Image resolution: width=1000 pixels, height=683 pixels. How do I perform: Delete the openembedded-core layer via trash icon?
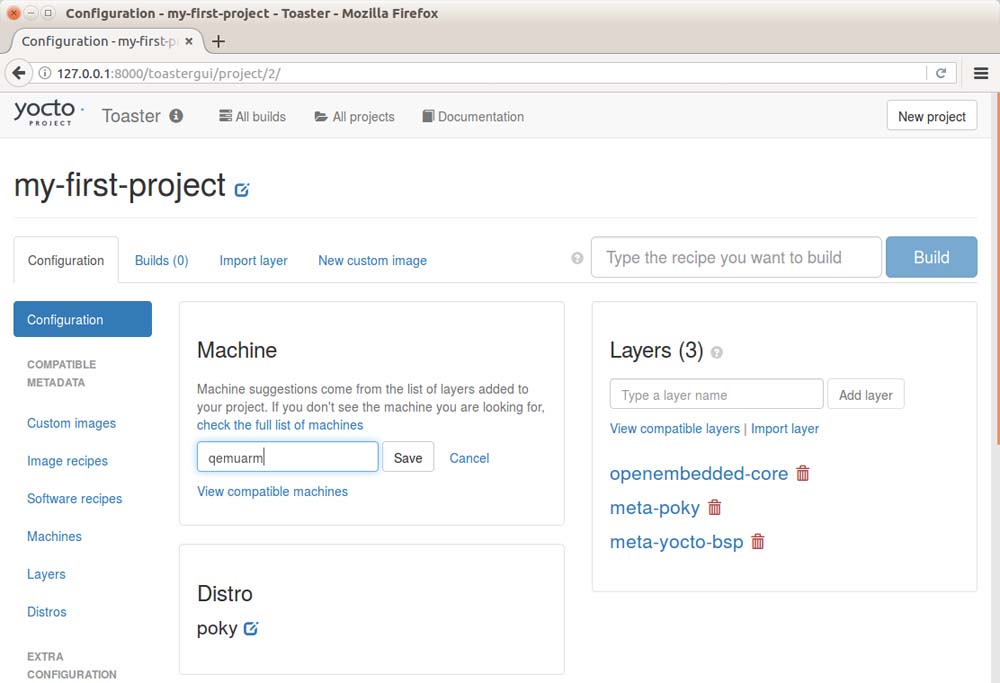click(803, 474)
